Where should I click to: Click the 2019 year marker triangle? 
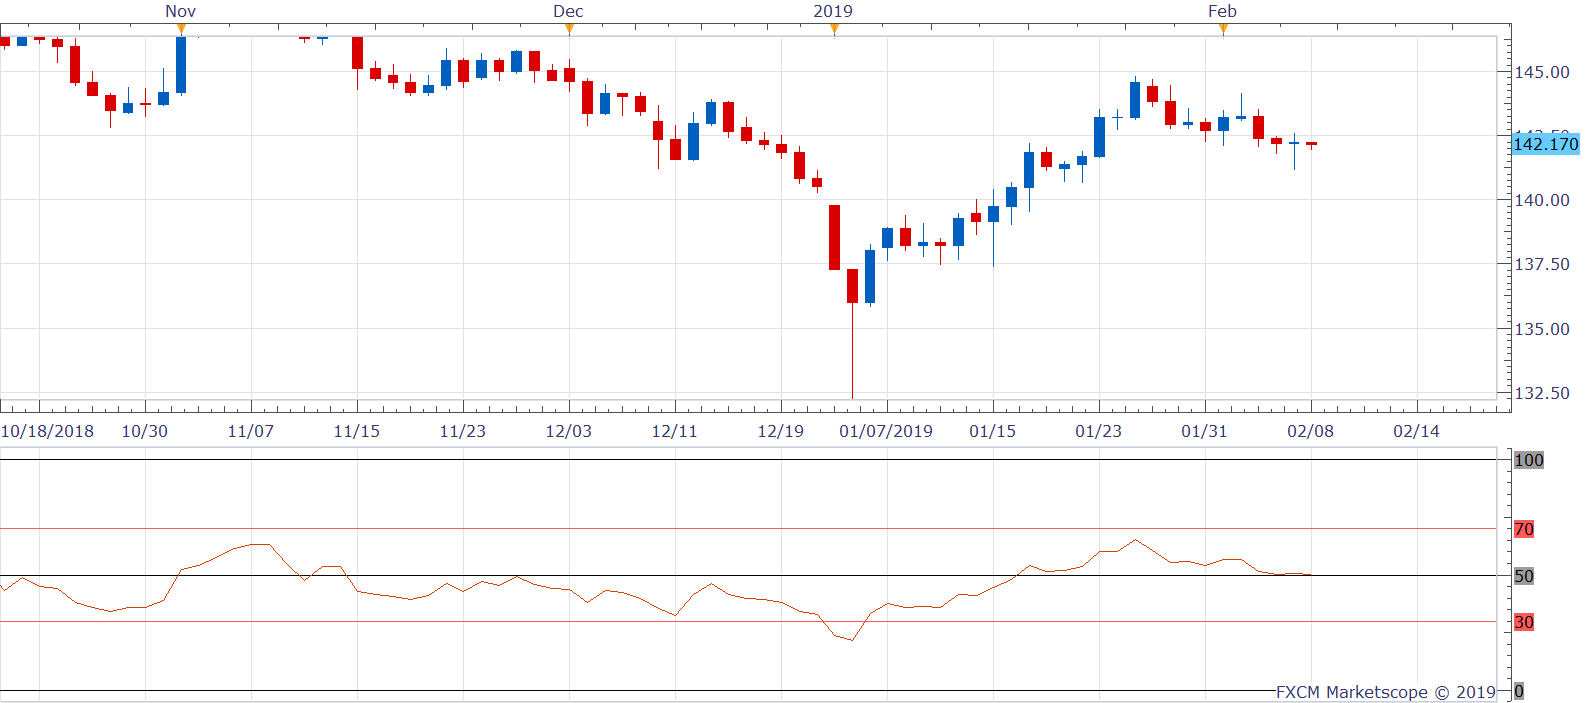[x=834, y=29]
